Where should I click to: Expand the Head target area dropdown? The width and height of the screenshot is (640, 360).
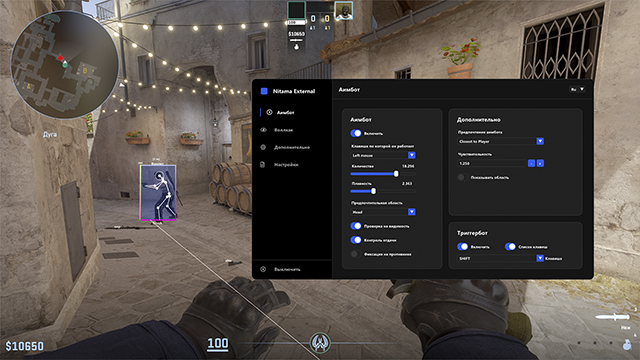[383, 212]
